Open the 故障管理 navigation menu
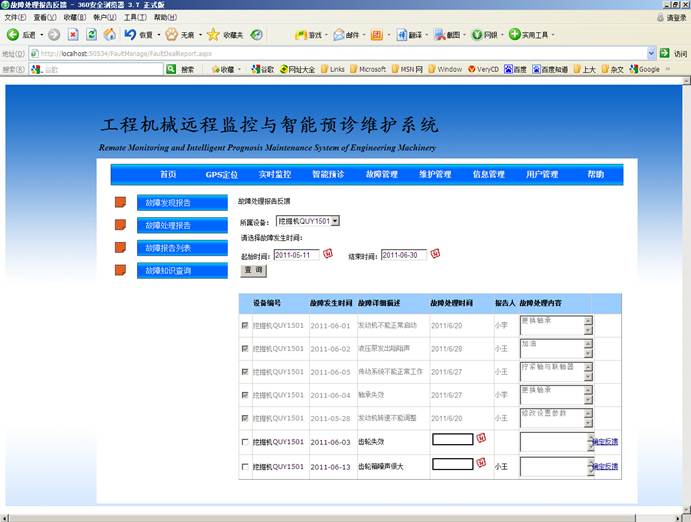 click(x=381, y=174)
